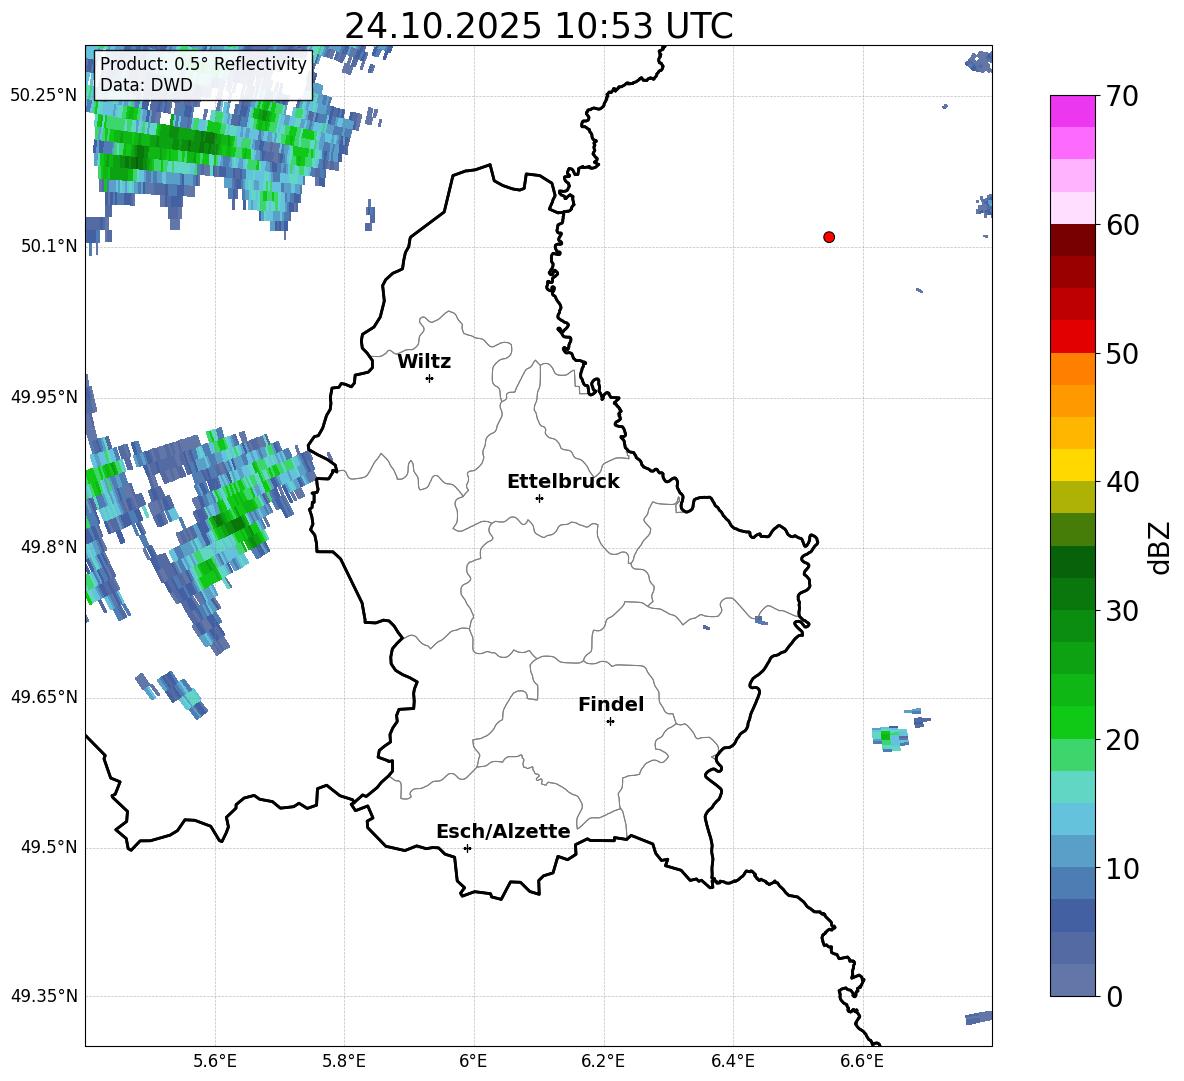Viewport: 1184px width, 1081px height.
Task: Click the Findel station cross marker
Action: pos(610,722)
